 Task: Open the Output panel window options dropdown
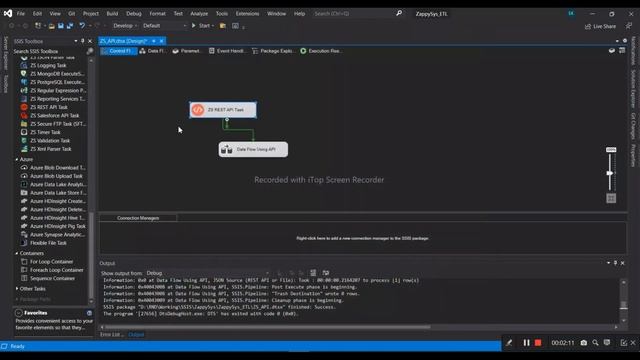coord(609,263)
